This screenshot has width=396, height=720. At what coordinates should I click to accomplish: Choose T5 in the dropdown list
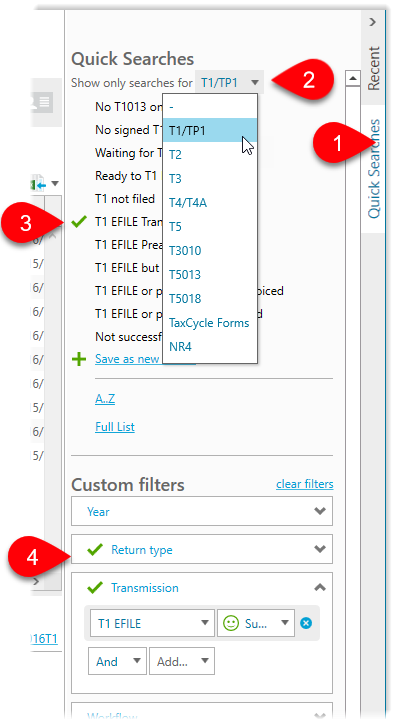point(210,226)
